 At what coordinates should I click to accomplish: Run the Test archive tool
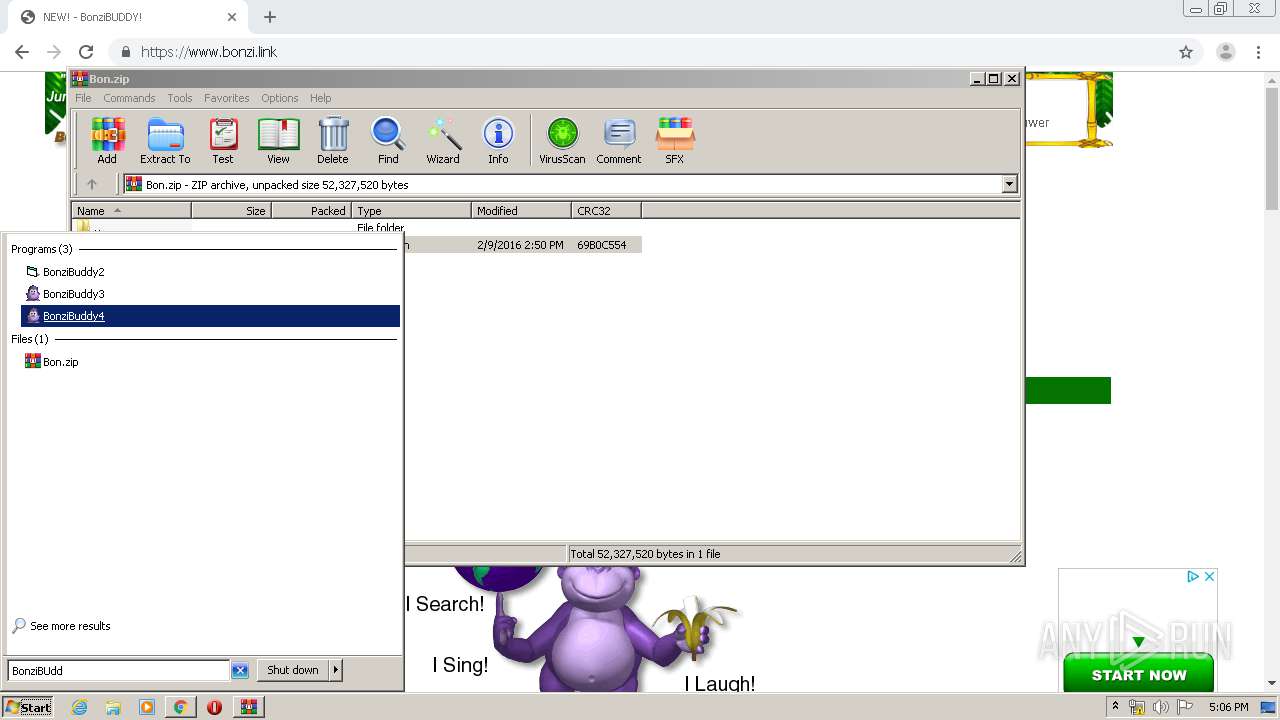click(223, 140)
